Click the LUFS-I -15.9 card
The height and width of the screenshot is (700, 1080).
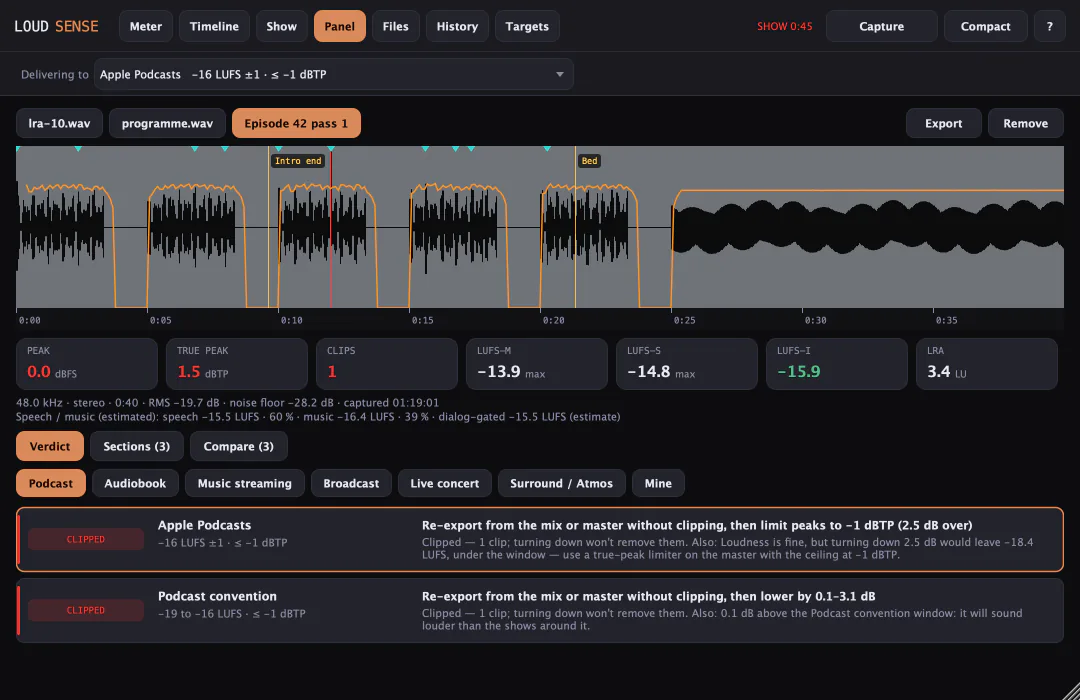[x=837, y=364]
